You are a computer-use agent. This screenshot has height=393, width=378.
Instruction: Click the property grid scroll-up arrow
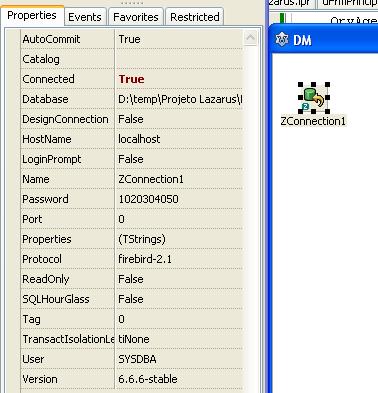[x=250, y=38]
